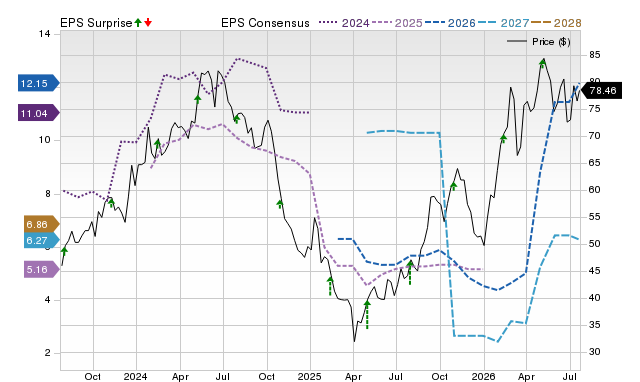Click the 5.16 lavender value tag
The height and width of the screenshot is (382, 640).
pyautogui.click(x=42, y=269)
